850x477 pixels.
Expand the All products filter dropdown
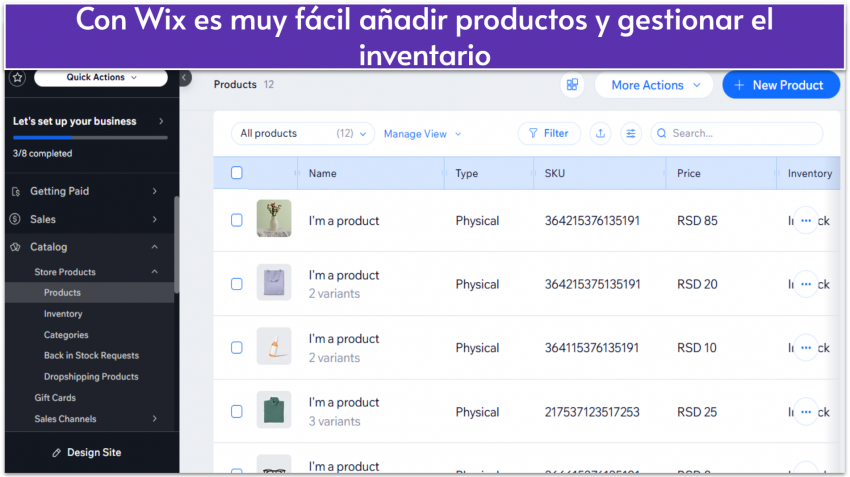click(302, 133)
